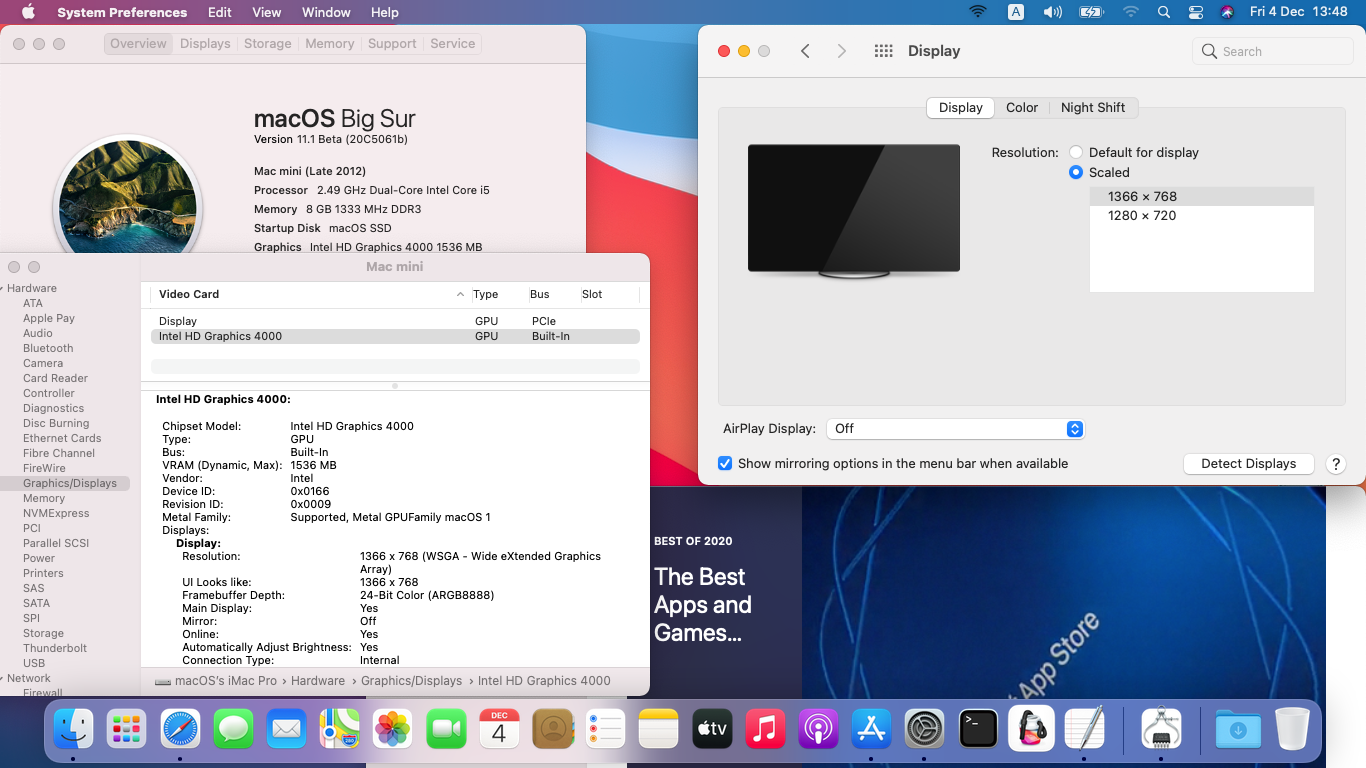Open the Apple menu
This screenshot has height=768, width=1366.
[x=28, y=12]
